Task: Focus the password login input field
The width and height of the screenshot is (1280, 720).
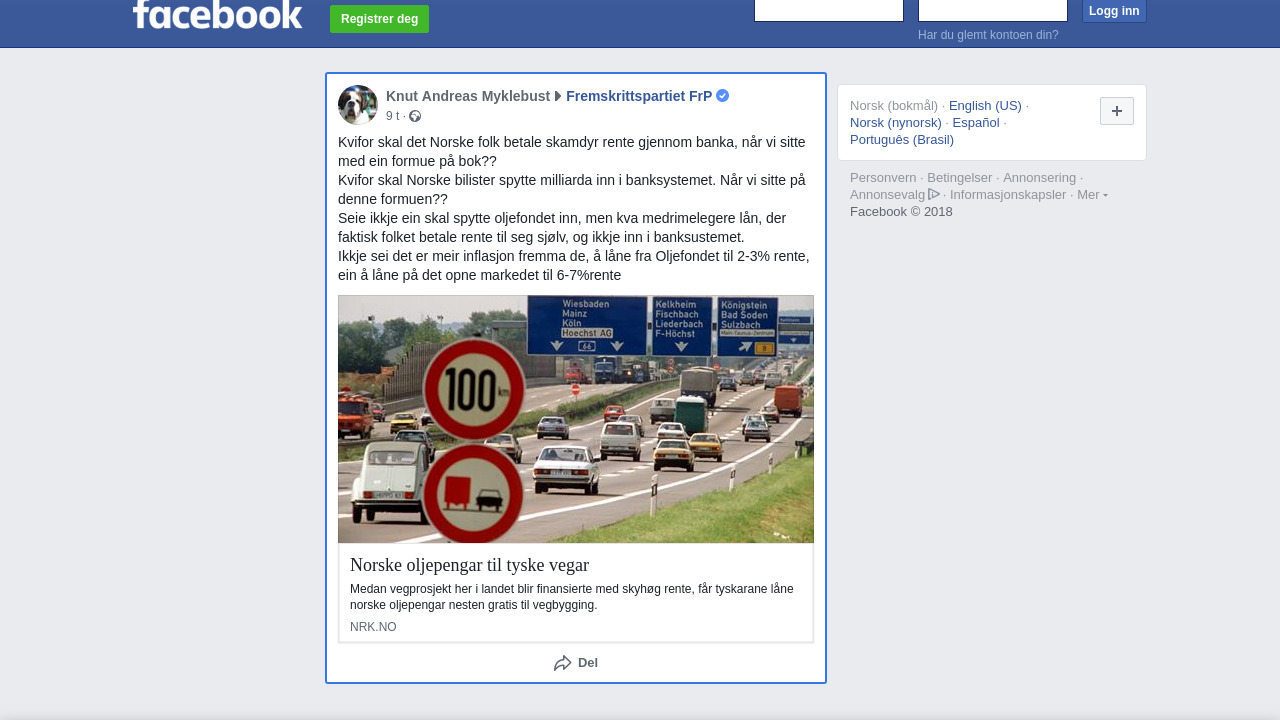Action: tap(993, 10)
